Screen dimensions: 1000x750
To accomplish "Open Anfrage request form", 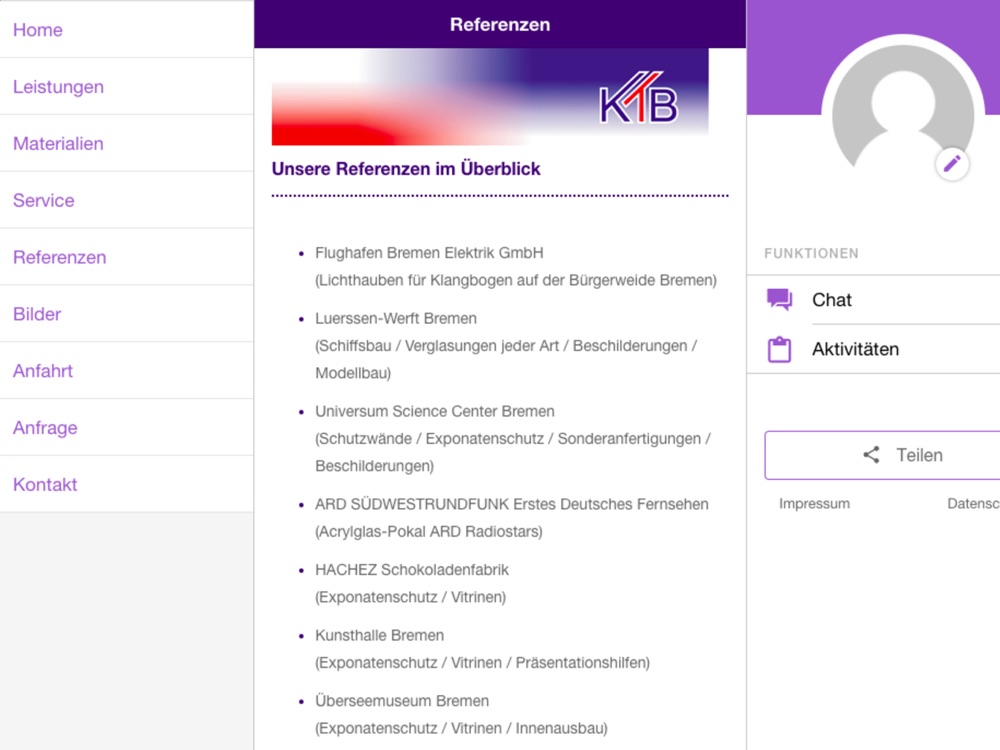I will pyautogui.click(x=126, y=427).
